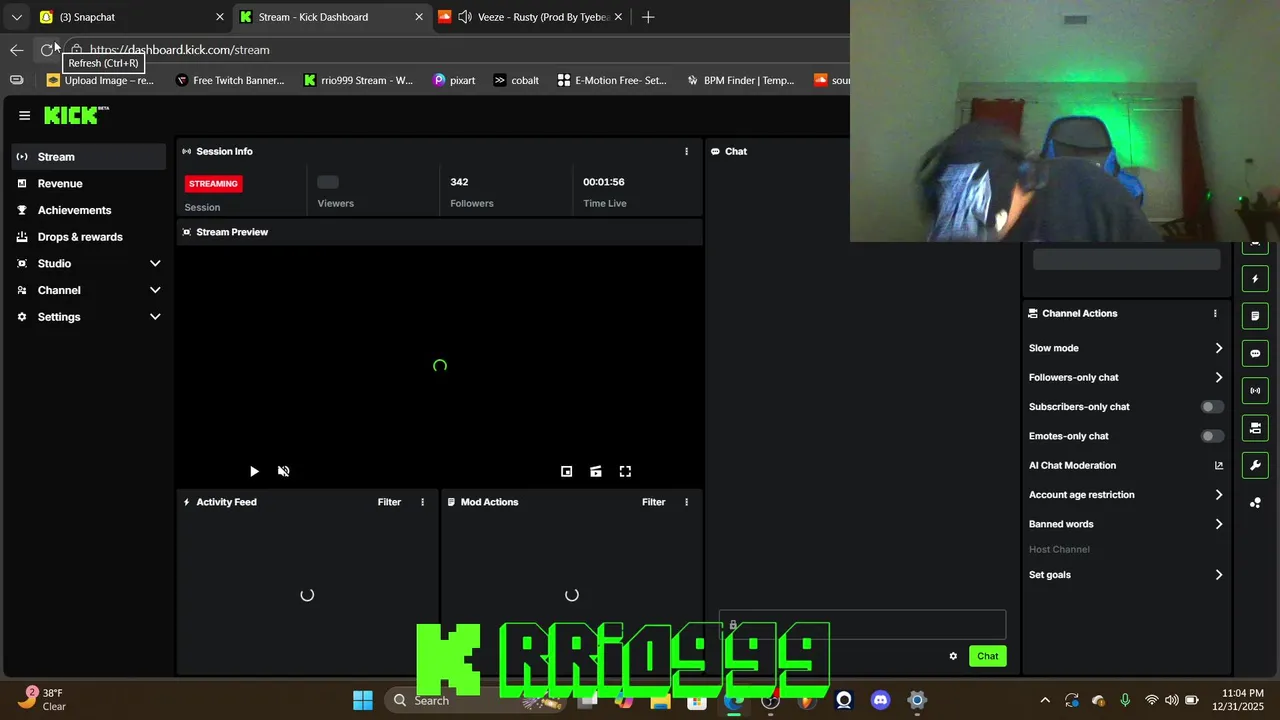Open 'E-Motion Free' bookmark
The height and width of the screenshot is (720, 1280).
tap(612, 80)
